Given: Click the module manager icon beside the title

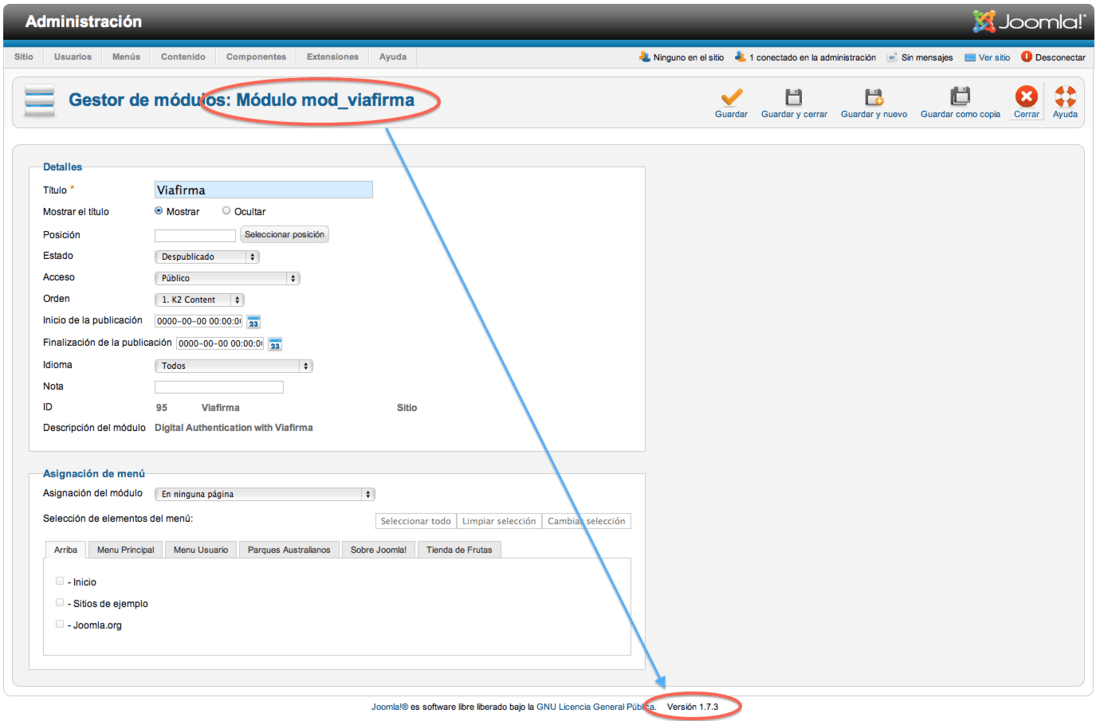Looking at the screenshot, I should (39, 100).
